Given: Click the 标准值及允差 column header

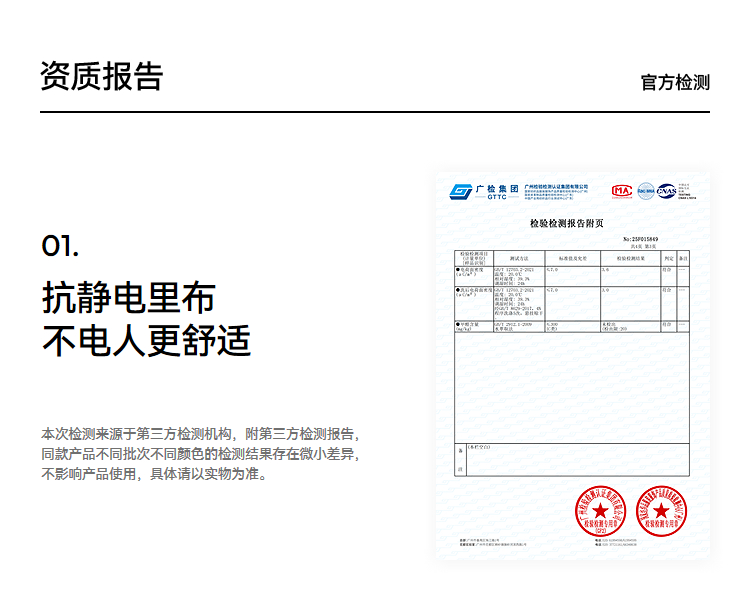Looking at the screenshot, I should pos(573,258).
